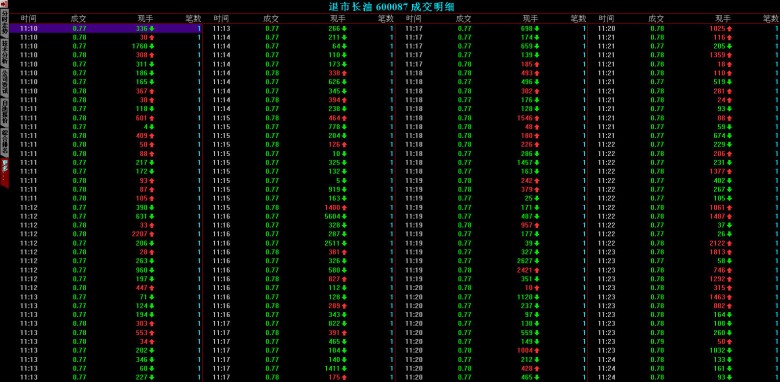
Task: Click the 时间 header in the third column
Action: [x=414, y=18]
